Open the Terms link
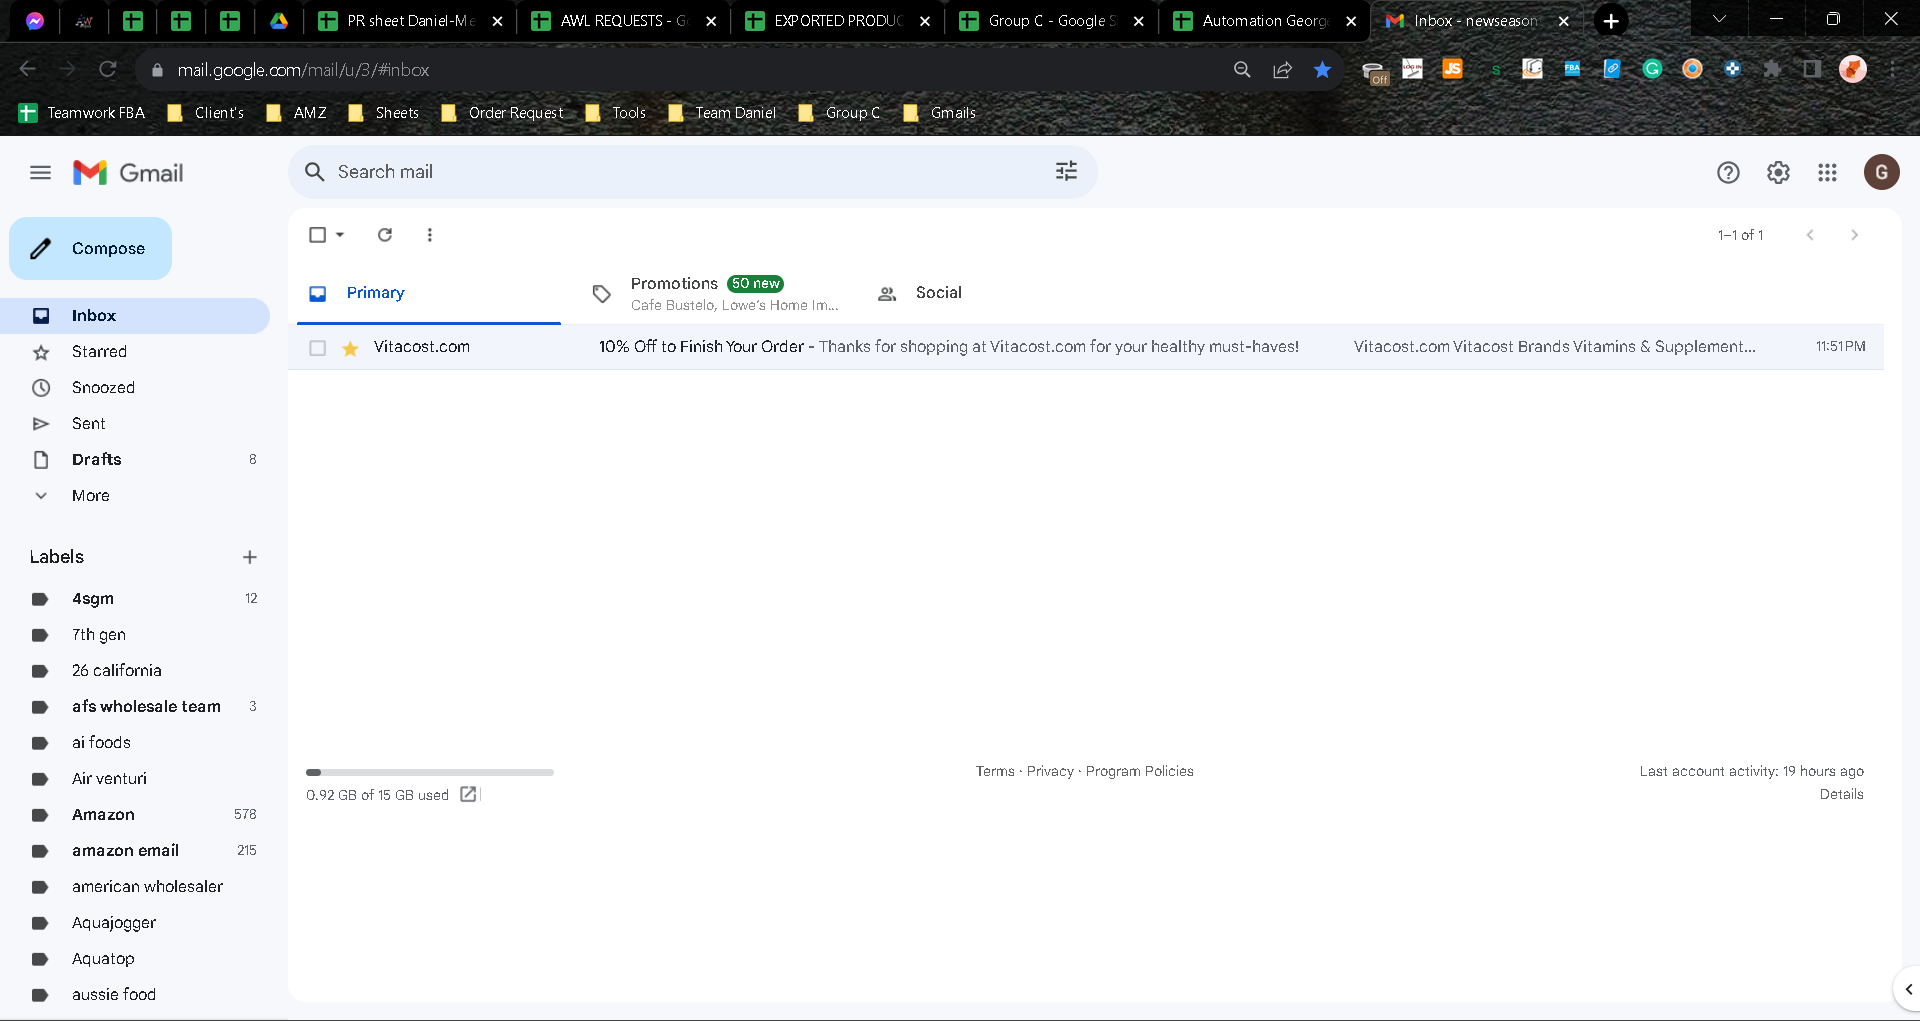1920x1021 pixels. (x=995, y=771)
